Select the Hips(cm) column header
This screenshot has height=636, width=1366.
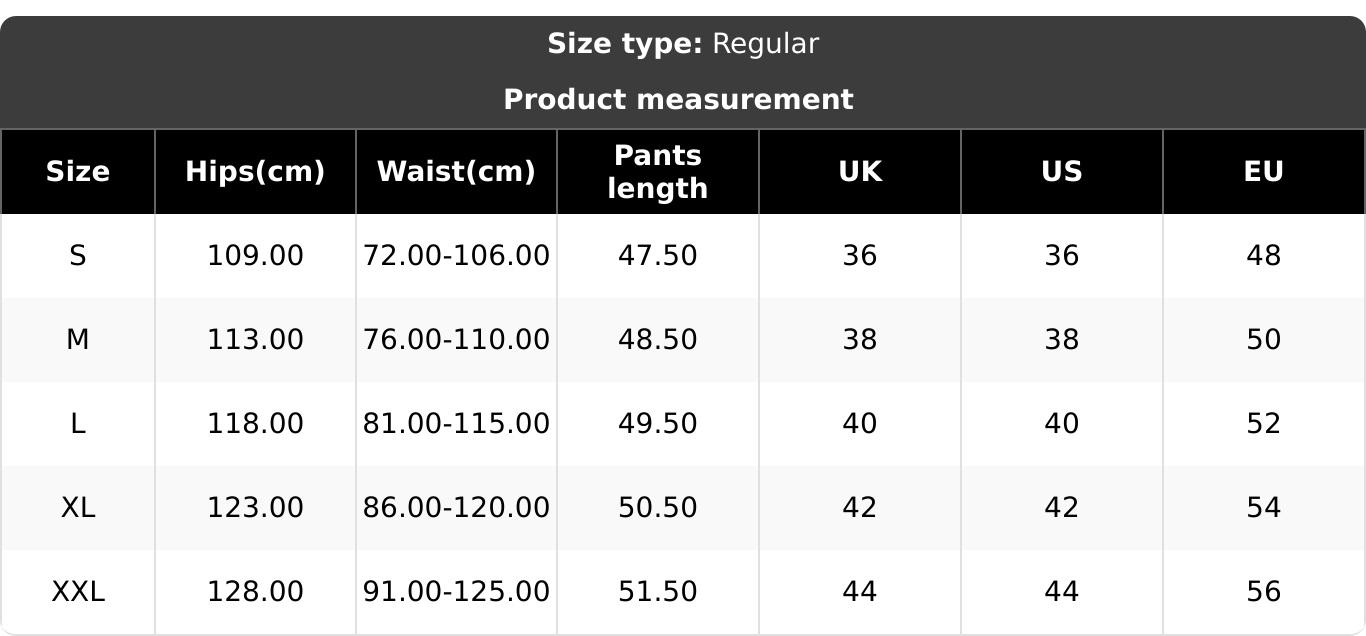tap(255, 172)
